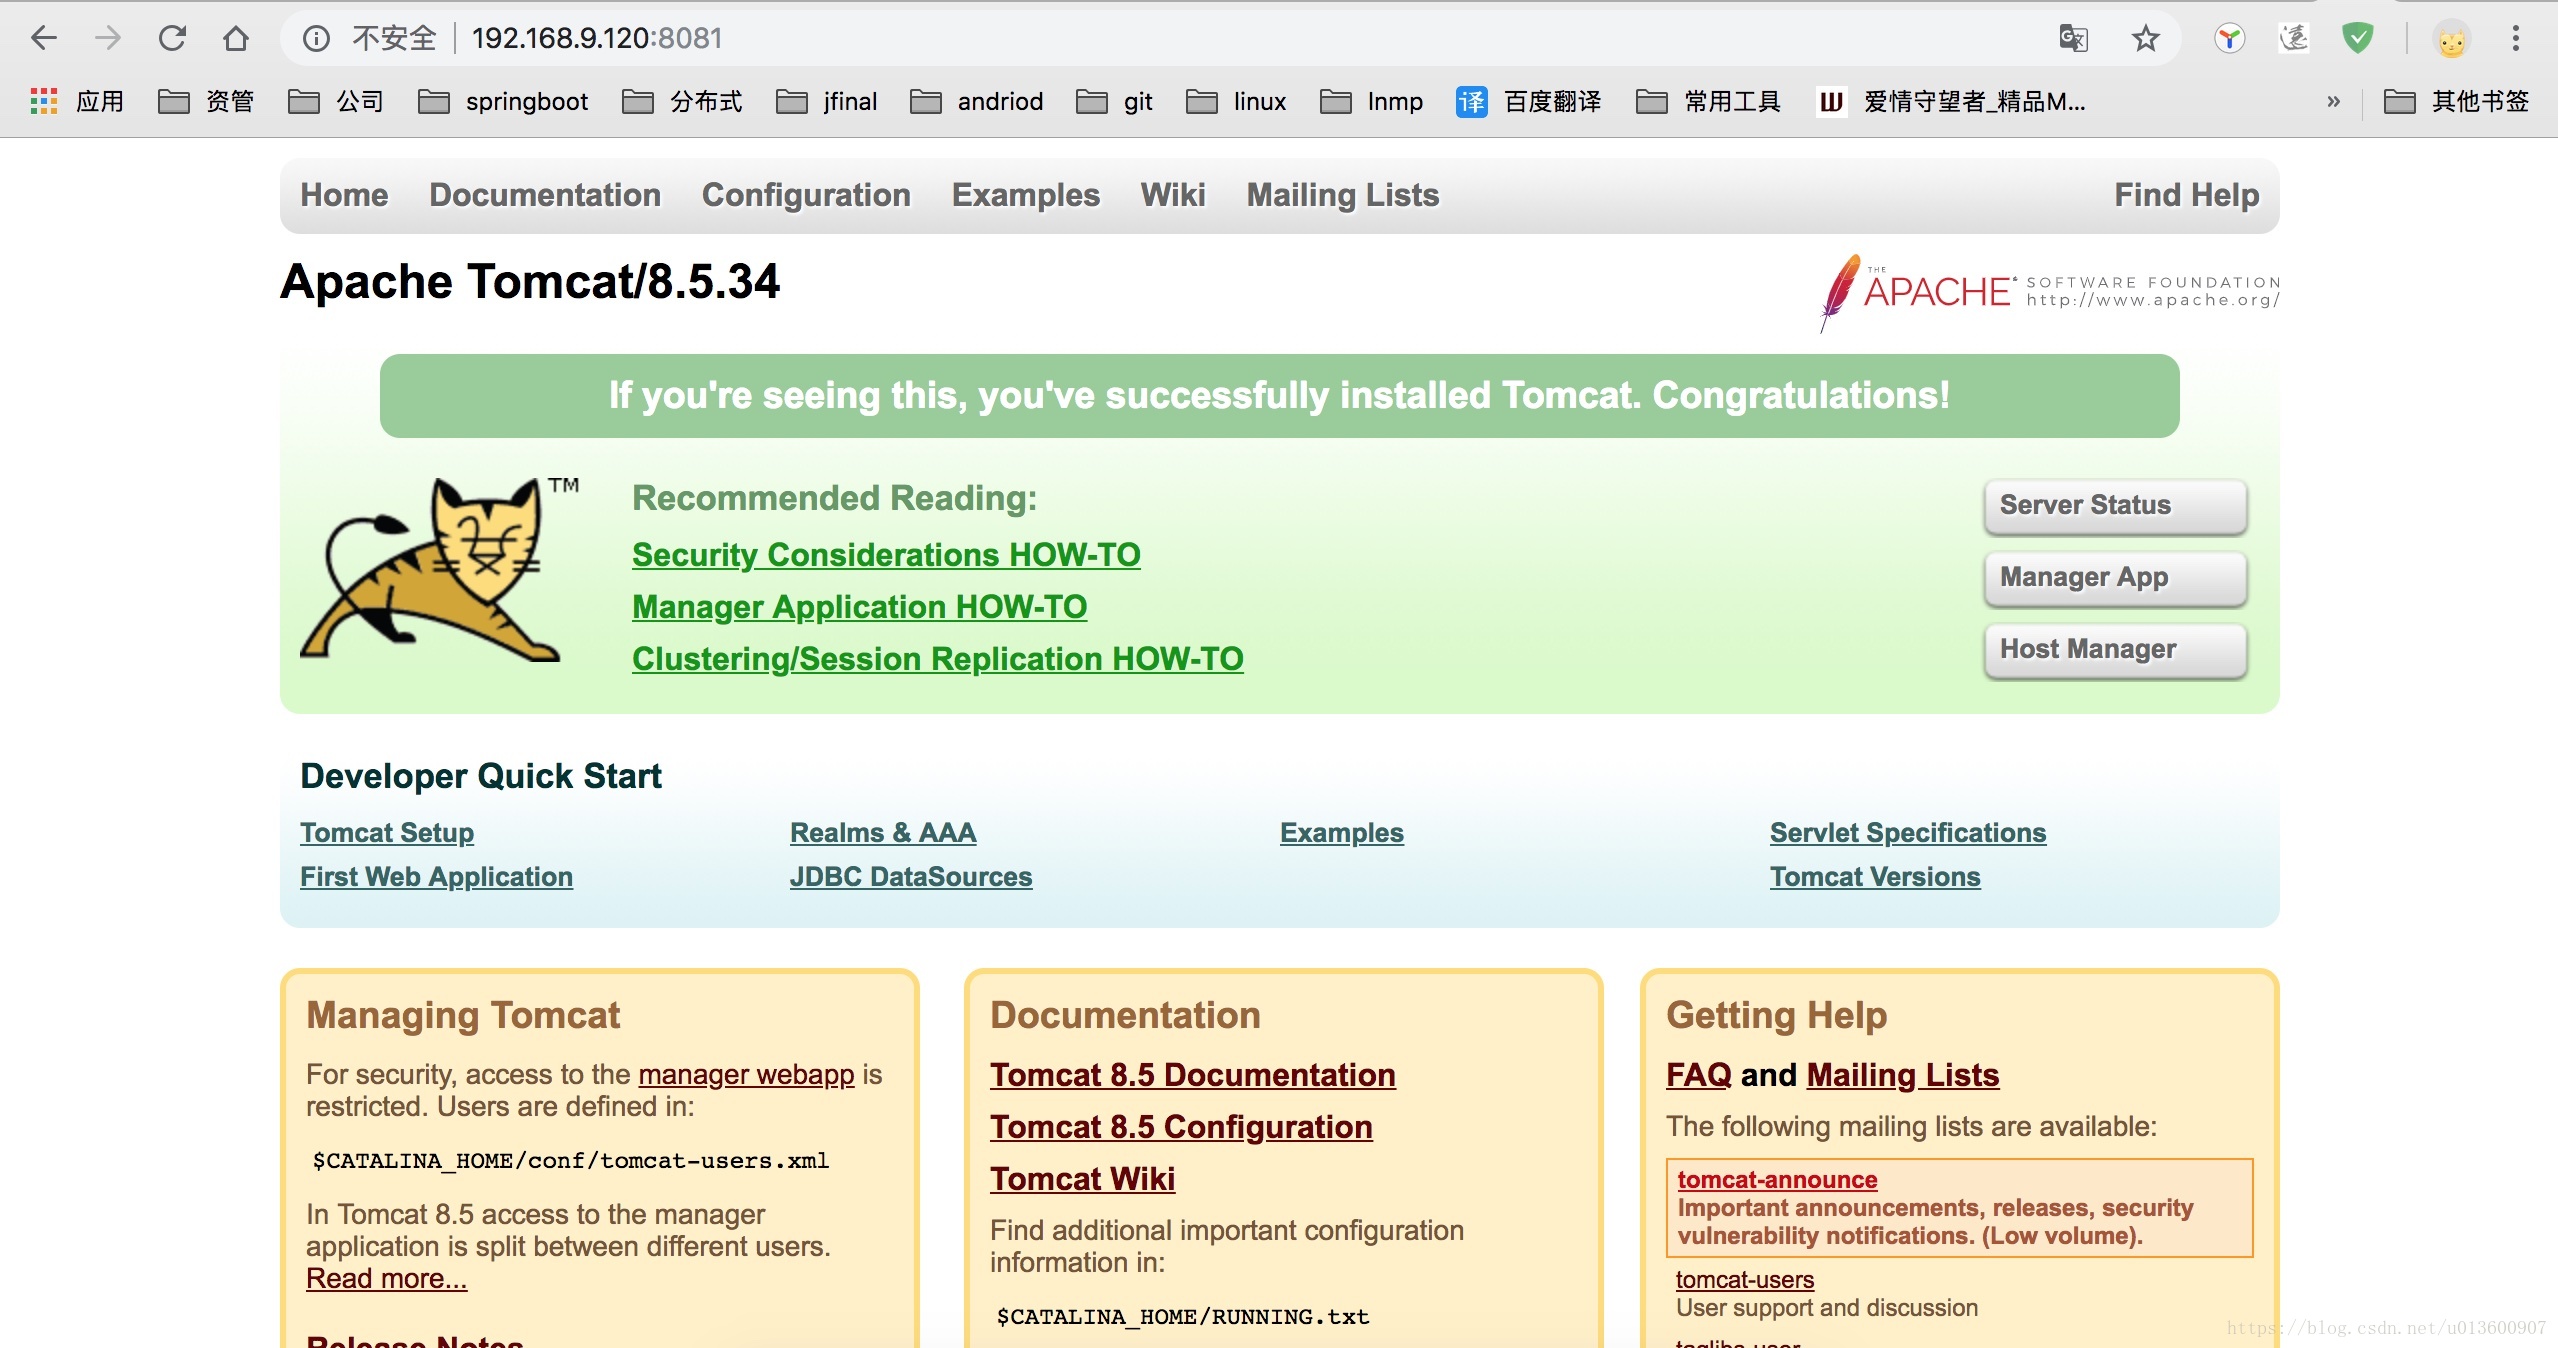Viewport: 2558px width, 1348px height.
Task: View site info via the 不安全 icon
Action: (316, 38)
